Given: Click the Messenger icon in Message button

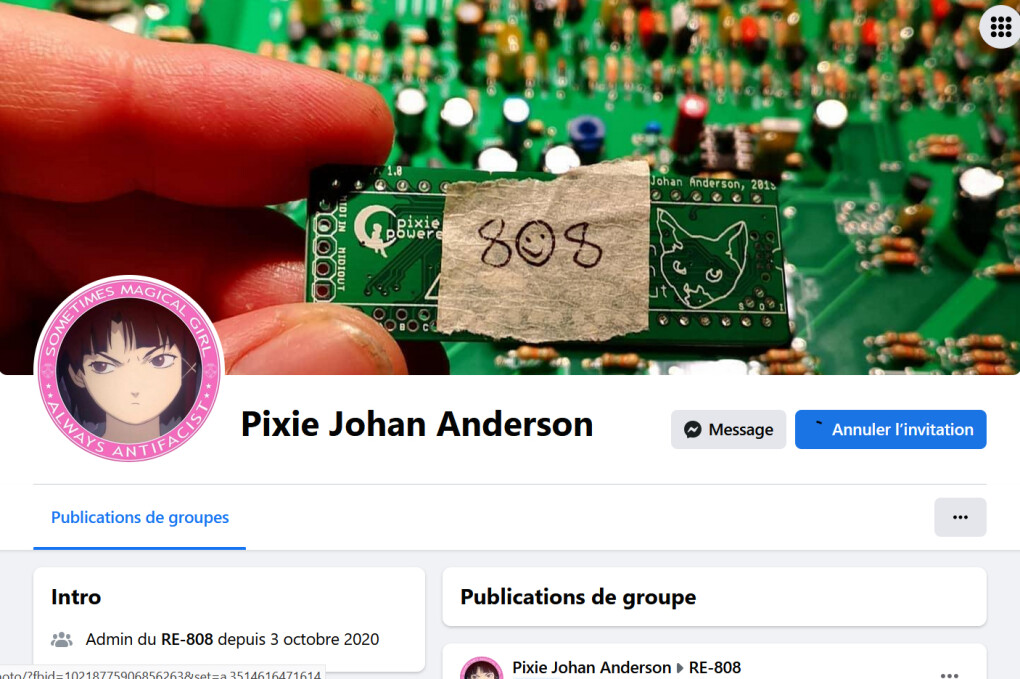Looking at the screenshot, I should coord(693,430).
